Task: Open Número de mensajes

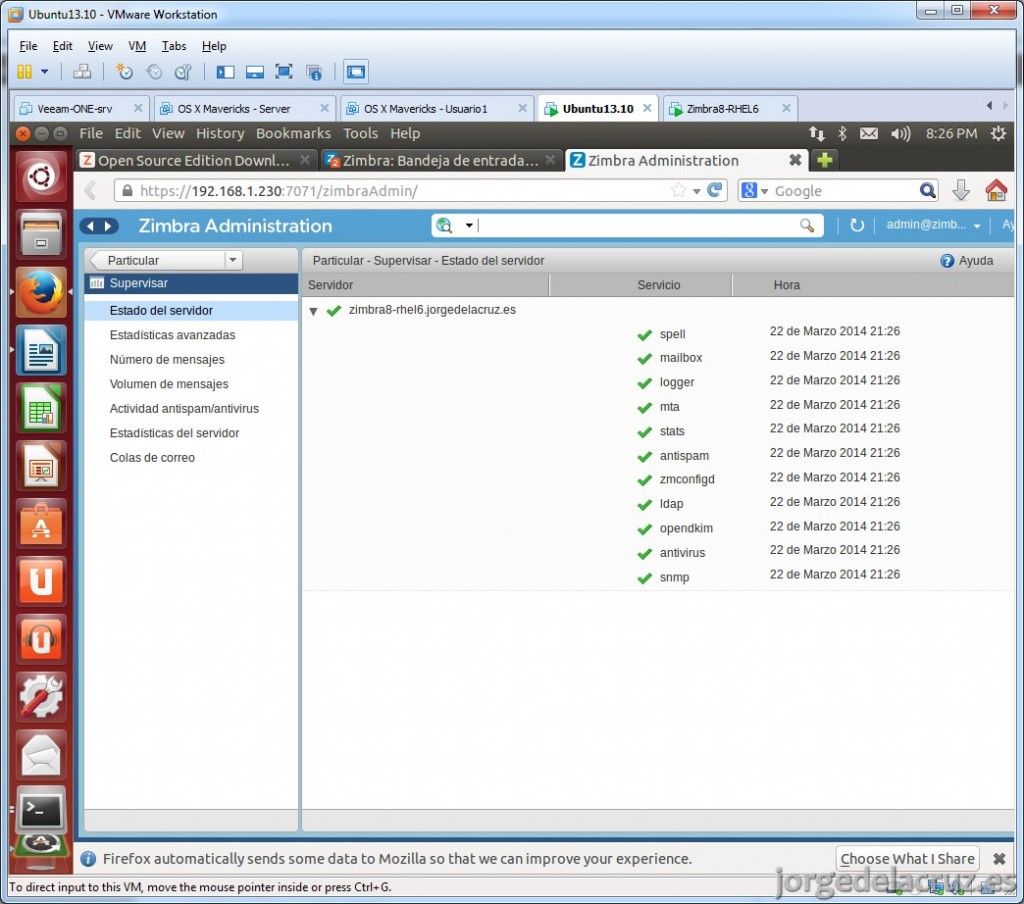Action: [x=167, y=360]
